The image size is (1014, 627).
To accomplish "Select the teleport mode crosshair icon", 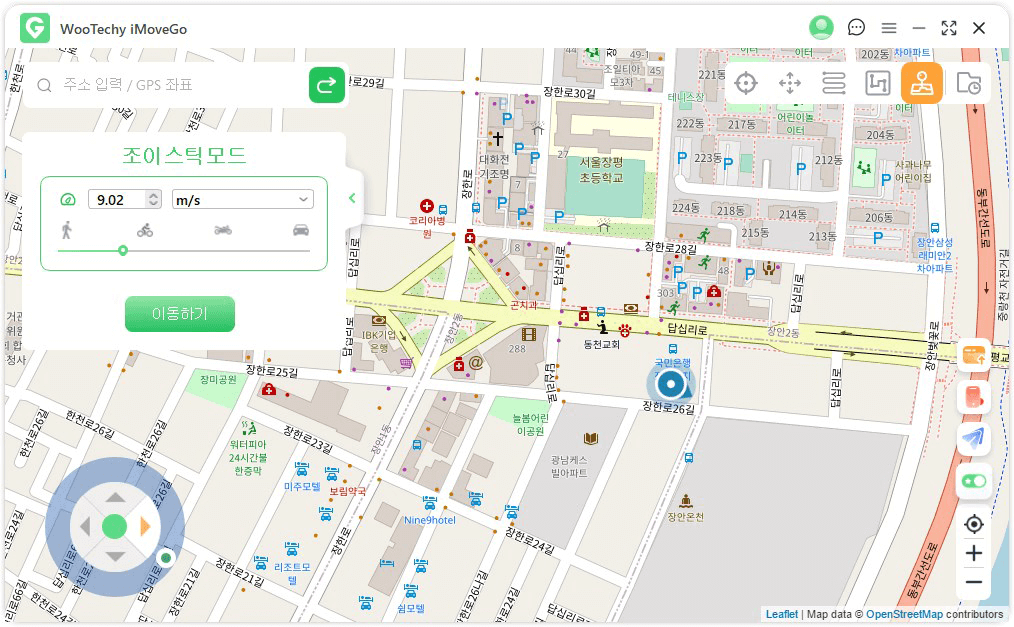I will [x=745, y=83].
